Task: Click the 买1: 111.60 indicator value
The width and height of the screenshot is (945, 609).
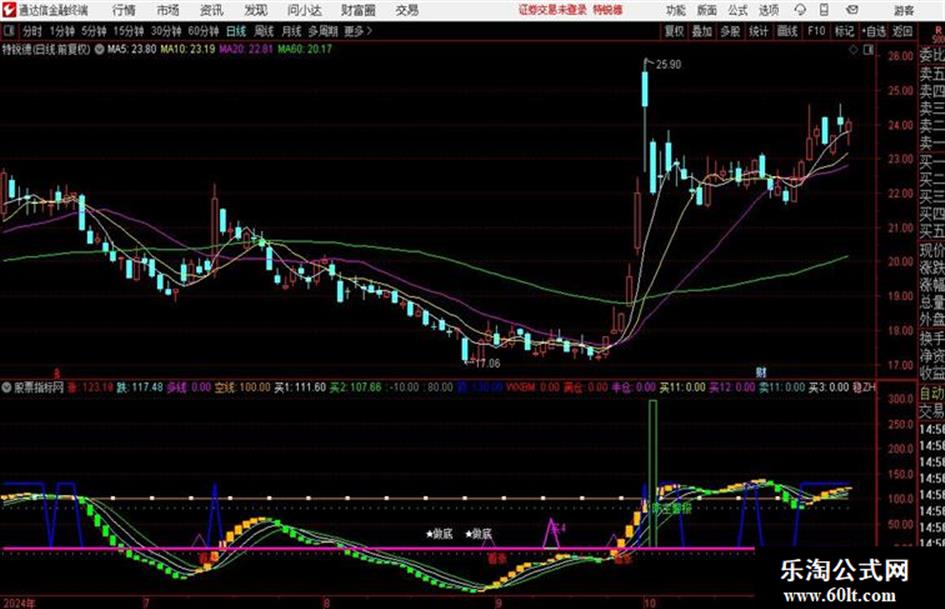Action: click(300, 387)
